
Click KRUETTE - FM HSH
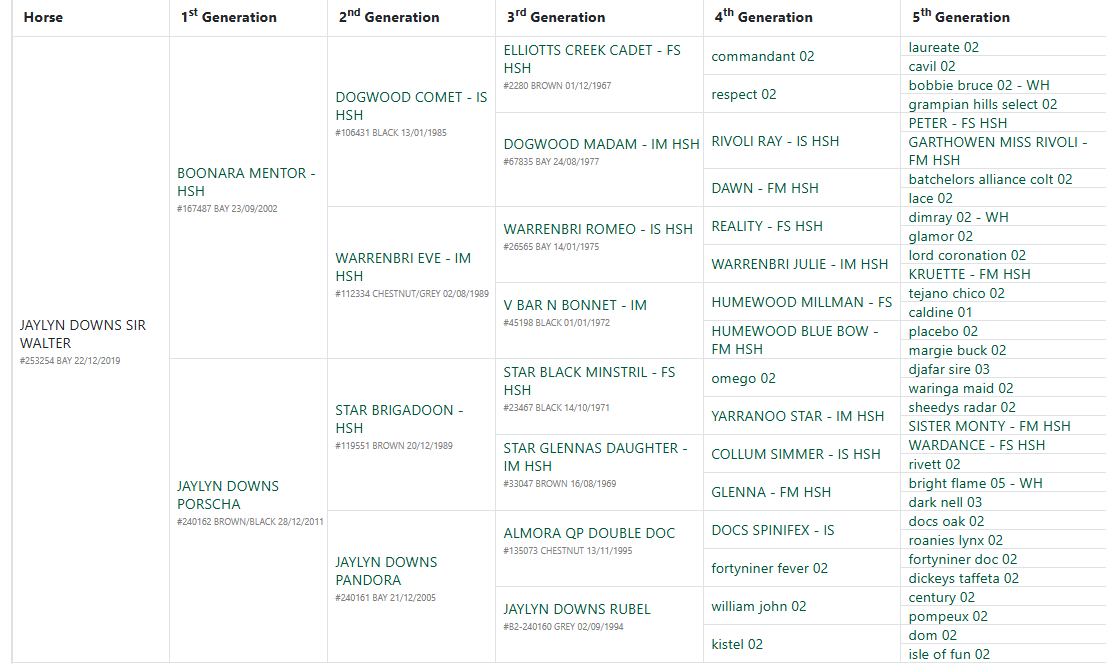pos(969,274)
